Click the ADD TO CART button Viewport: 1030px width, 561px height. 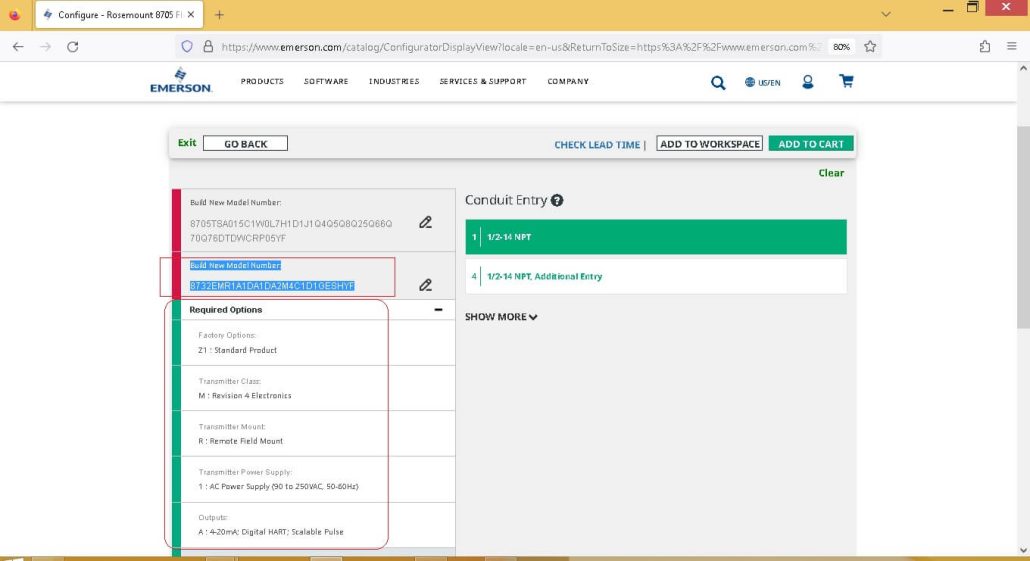click(811, 144)
